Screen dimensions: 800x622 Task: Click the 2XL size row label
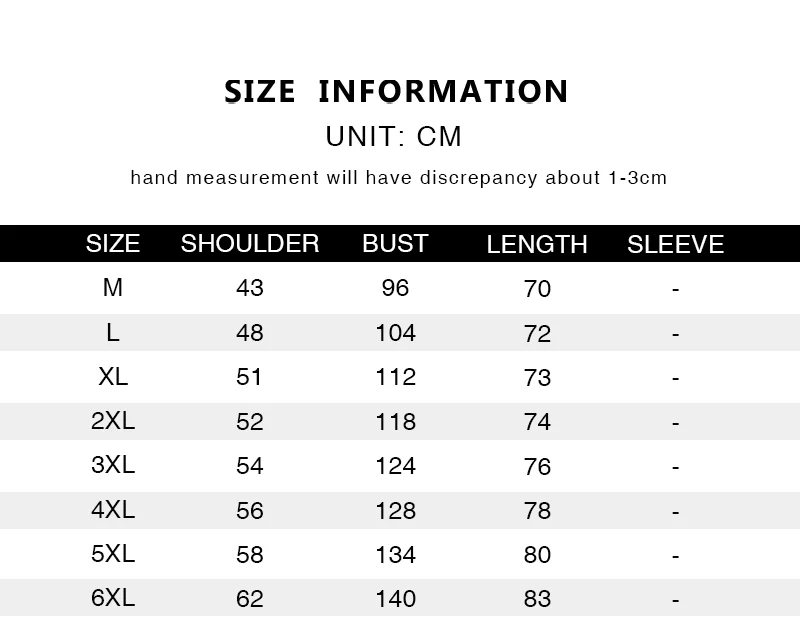point(113,421)
